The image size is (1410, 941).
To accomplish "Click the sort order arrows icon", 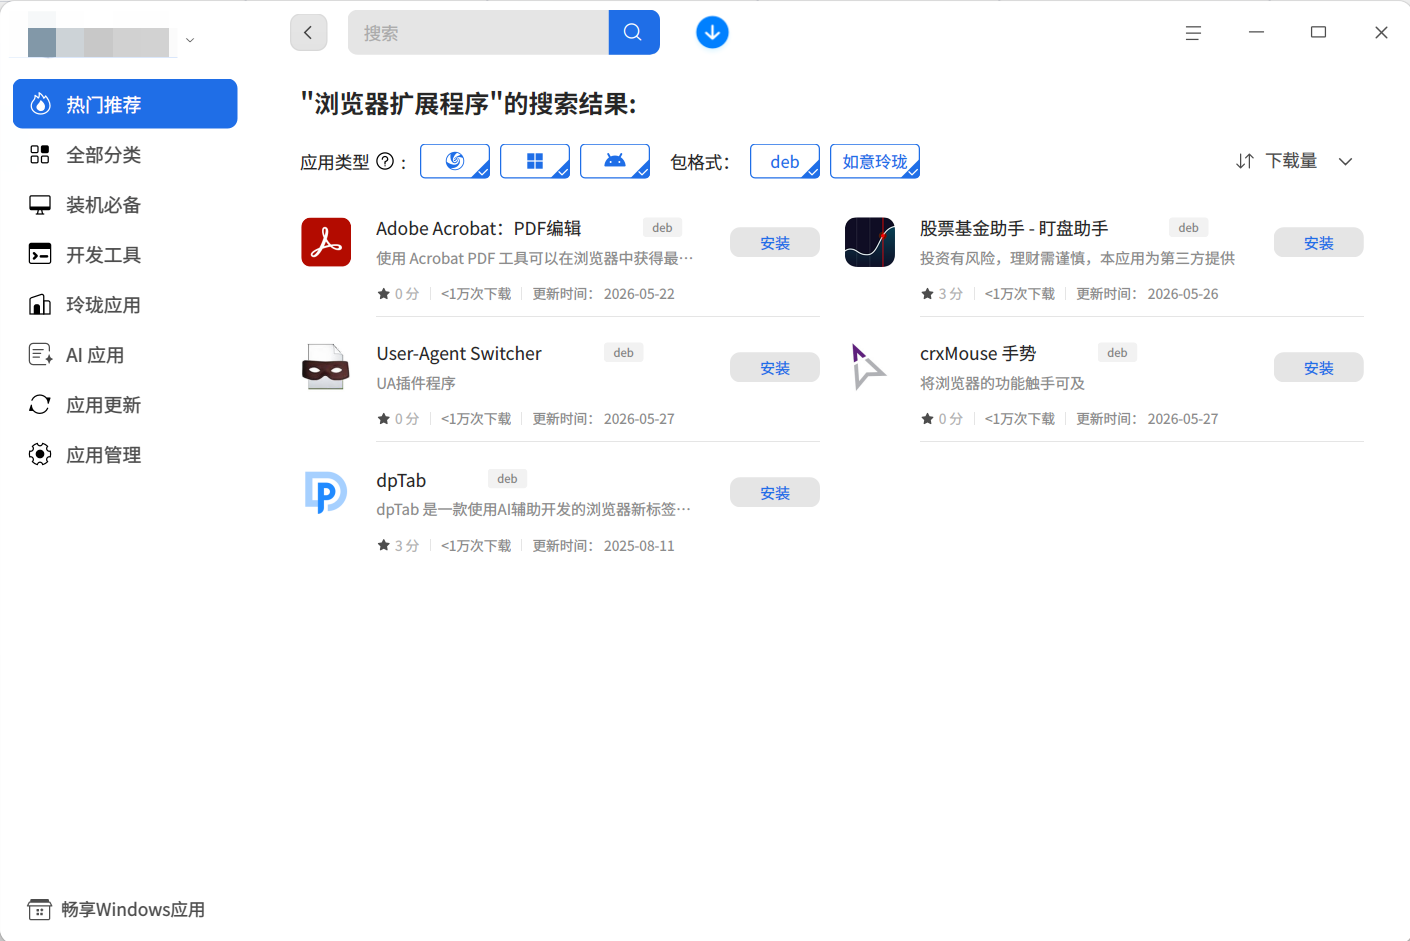I will click(1245, 161).
